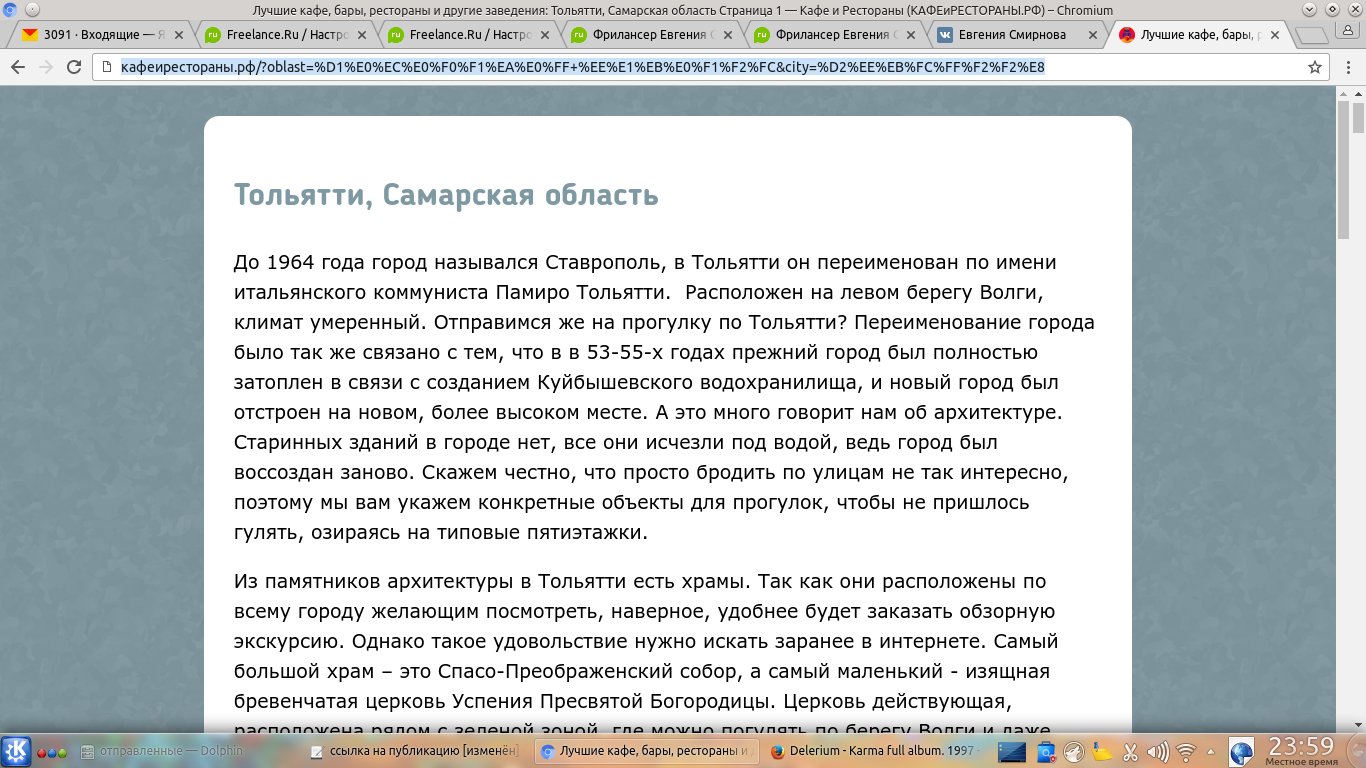Image resolution: width=1366 pixels, height=768 pixels.
Task: Switch to ссылка на публикацию taskbar window
Action: pyautogui.click(x=415, y=752)
